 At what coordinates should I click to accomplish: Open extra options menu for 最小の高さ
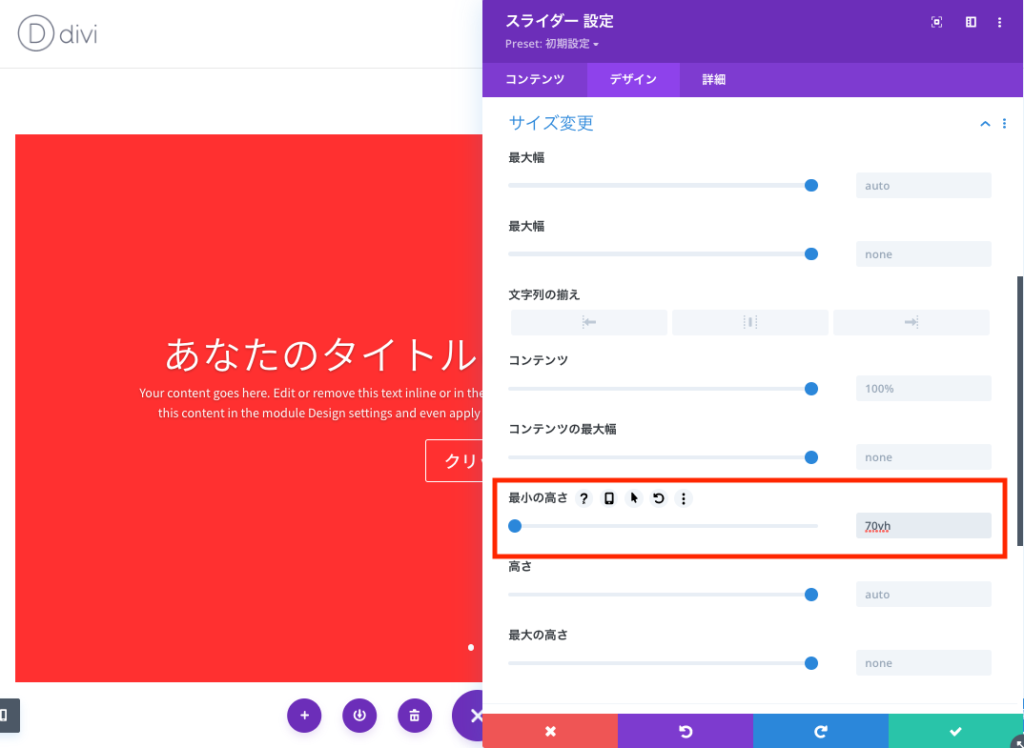point(683,498)
